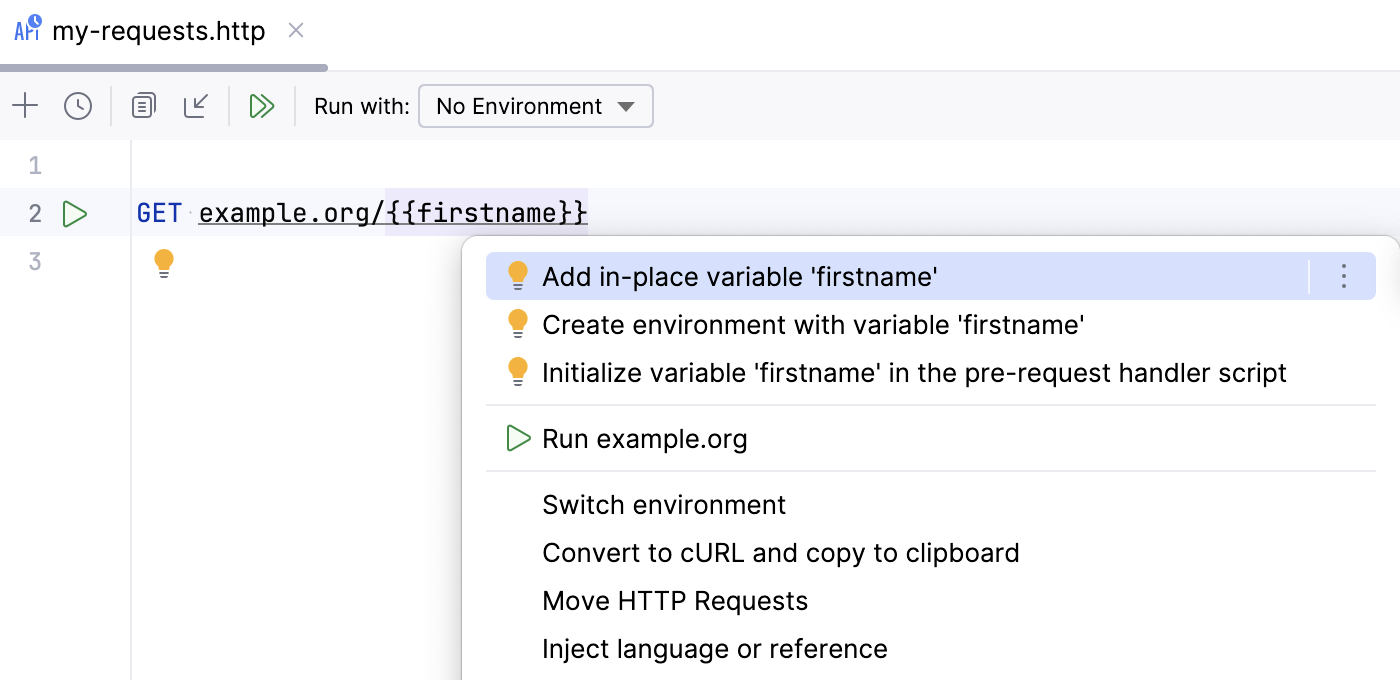
Task: Click lightbulb beside 'Initialize variable' entry
Action: coord(518,372)
